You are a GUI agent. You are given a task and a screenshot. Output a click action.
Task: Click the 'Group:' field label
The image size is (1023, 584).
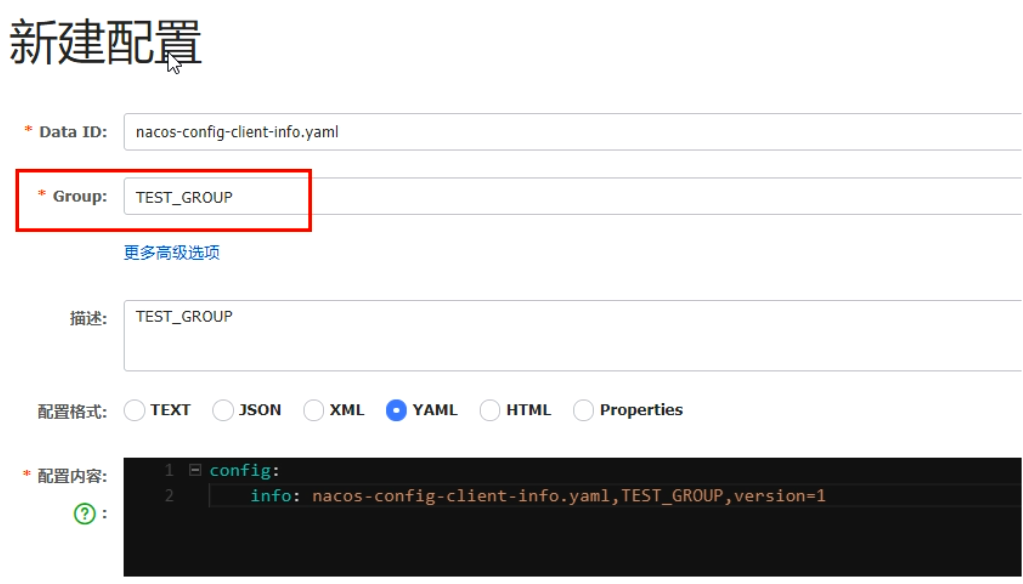[x=80, y=196]
